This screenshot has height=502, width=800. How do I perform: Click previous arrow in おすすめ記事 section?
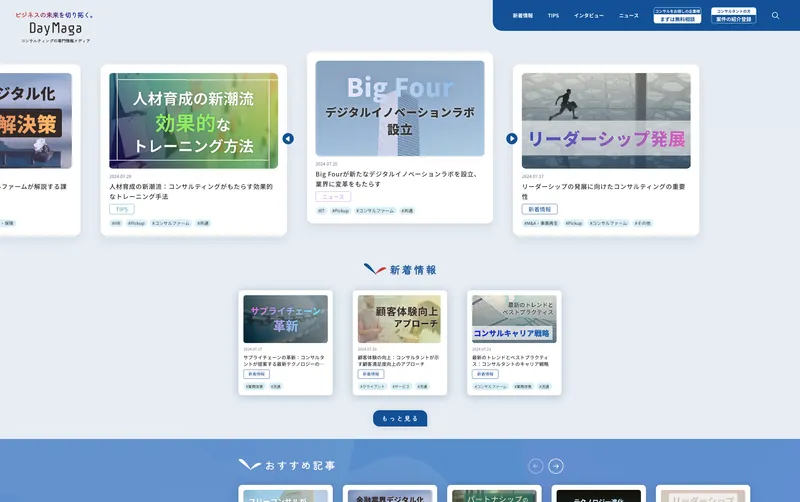[x=536, y=466]
